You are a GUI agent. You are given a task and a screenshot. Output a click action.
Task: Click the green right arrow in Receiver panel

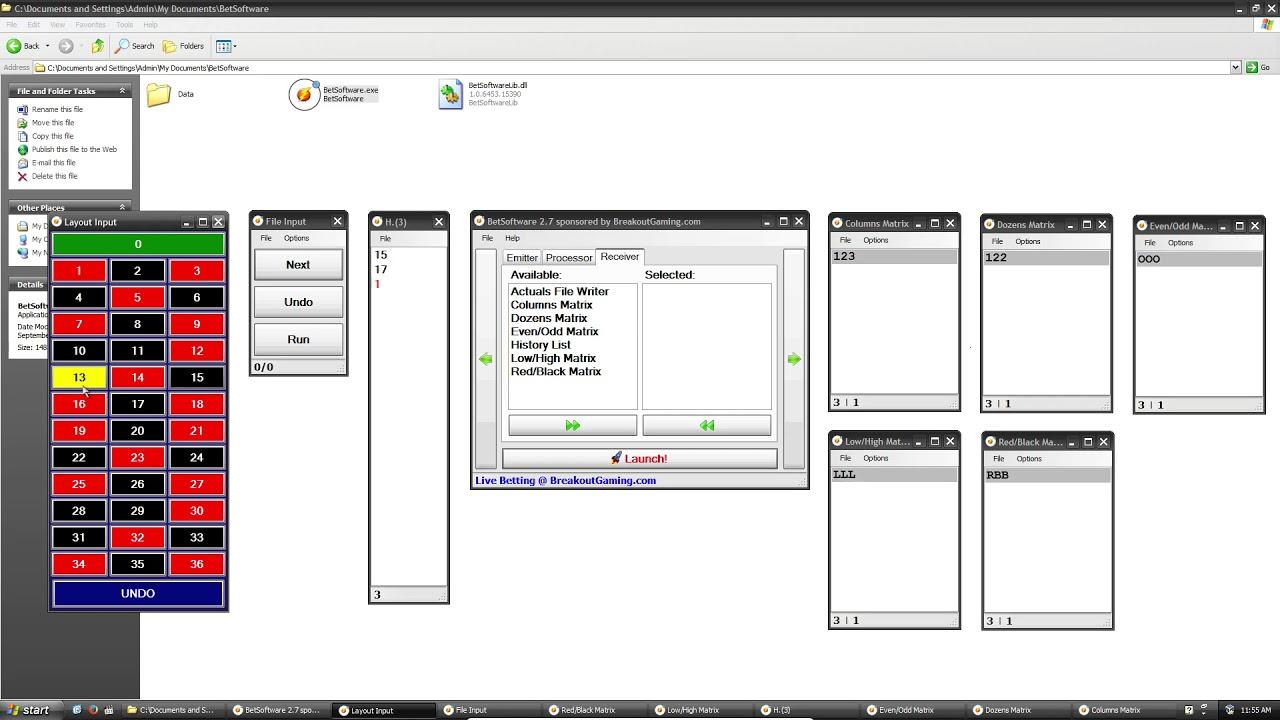point(793,359)
